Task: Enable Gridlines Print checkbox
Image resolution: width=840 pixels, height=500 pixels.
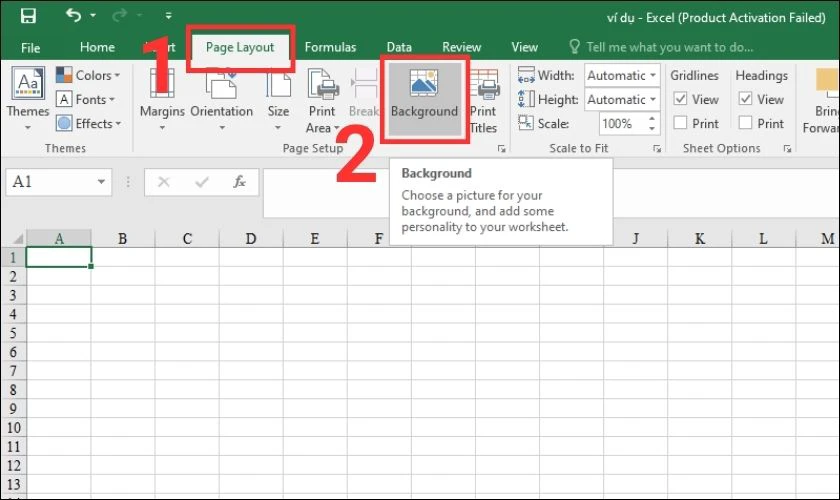Action: pos(680,123)
